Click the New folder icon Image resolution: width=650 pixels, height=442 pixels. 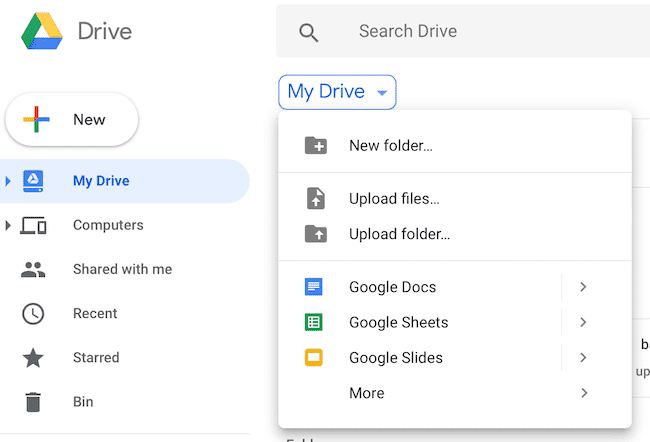pyautogui.click(x=316, y=146)
